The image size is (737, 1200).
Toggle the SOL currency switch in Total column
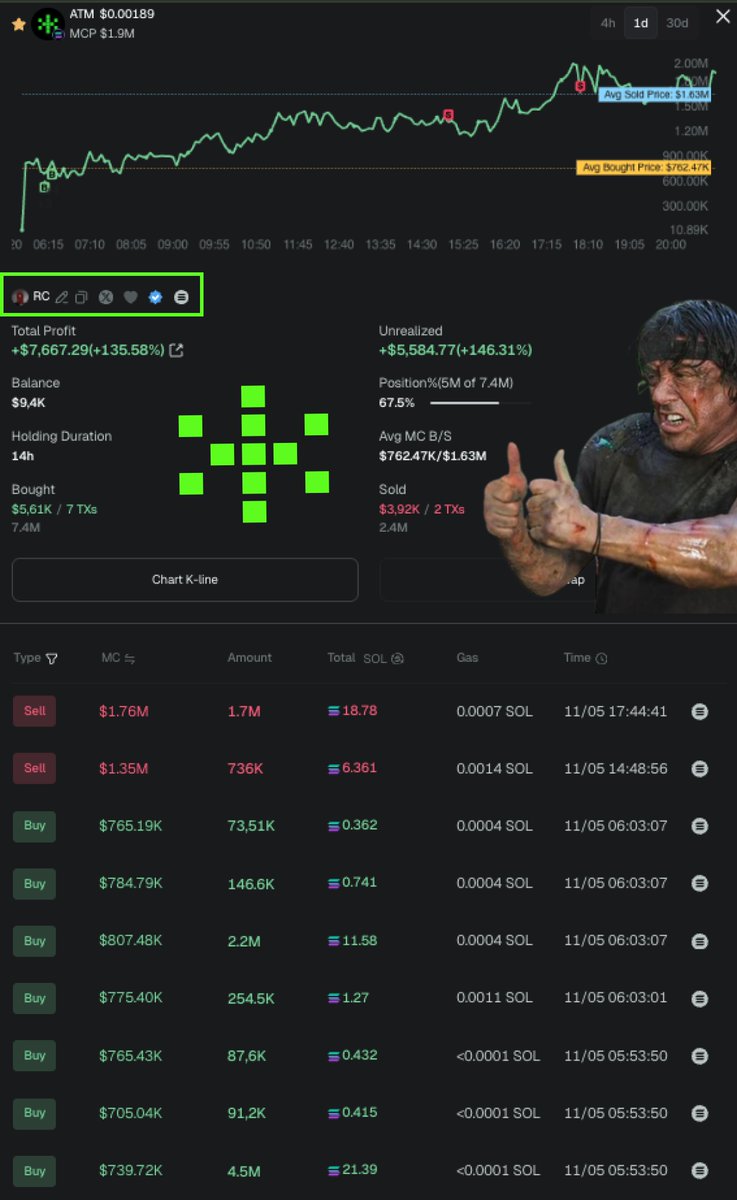click(x=397, y=658)
